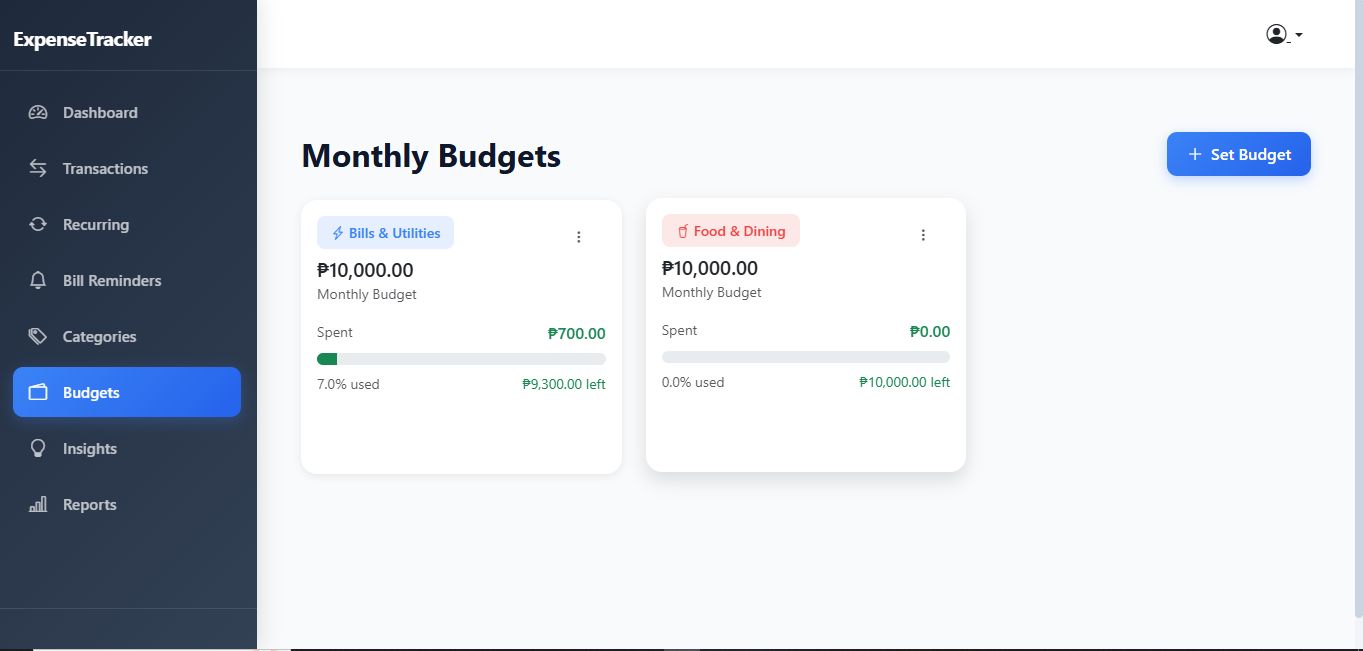Click the Bill Reminders bell icon
Image resolution: width=1363 pixels, height=651 pixels.
(x=38, y=281)
